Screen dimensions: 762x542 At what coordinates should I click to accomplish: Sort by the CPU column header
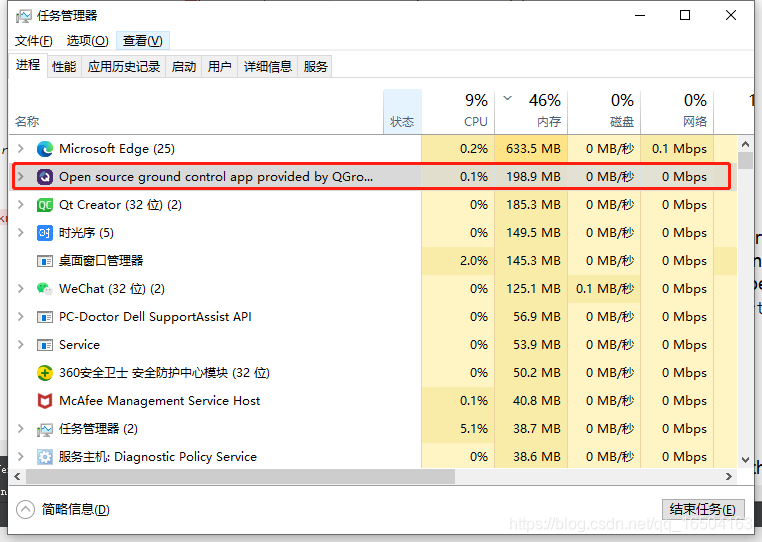coord(458,112)
